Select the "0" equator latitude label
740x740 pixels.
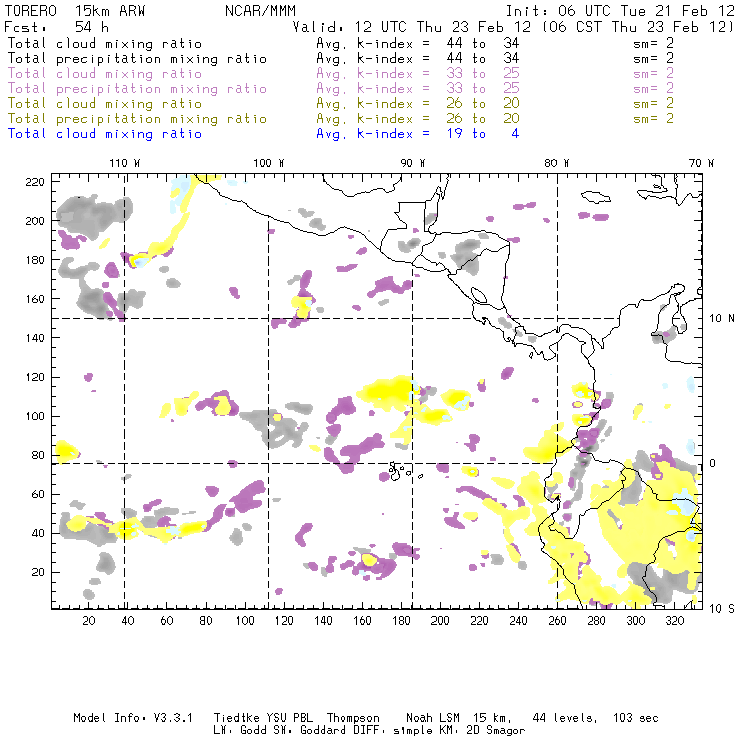(713, 463)
